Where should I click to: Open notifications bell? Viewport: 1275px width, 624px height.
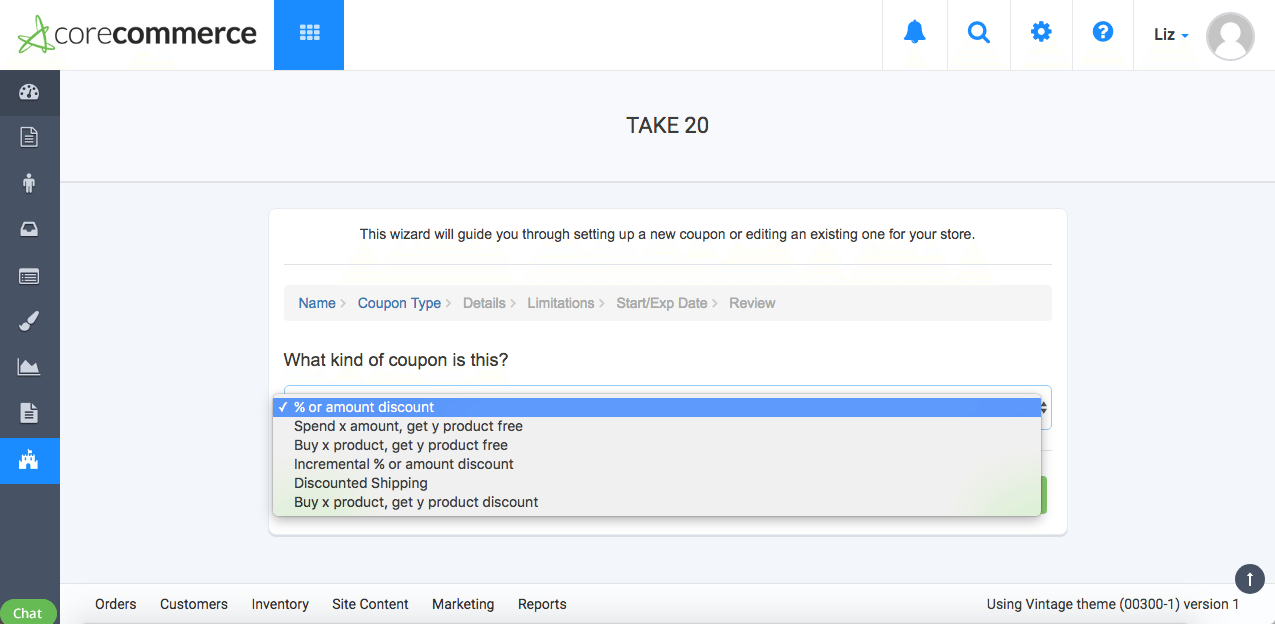point(914,33)
